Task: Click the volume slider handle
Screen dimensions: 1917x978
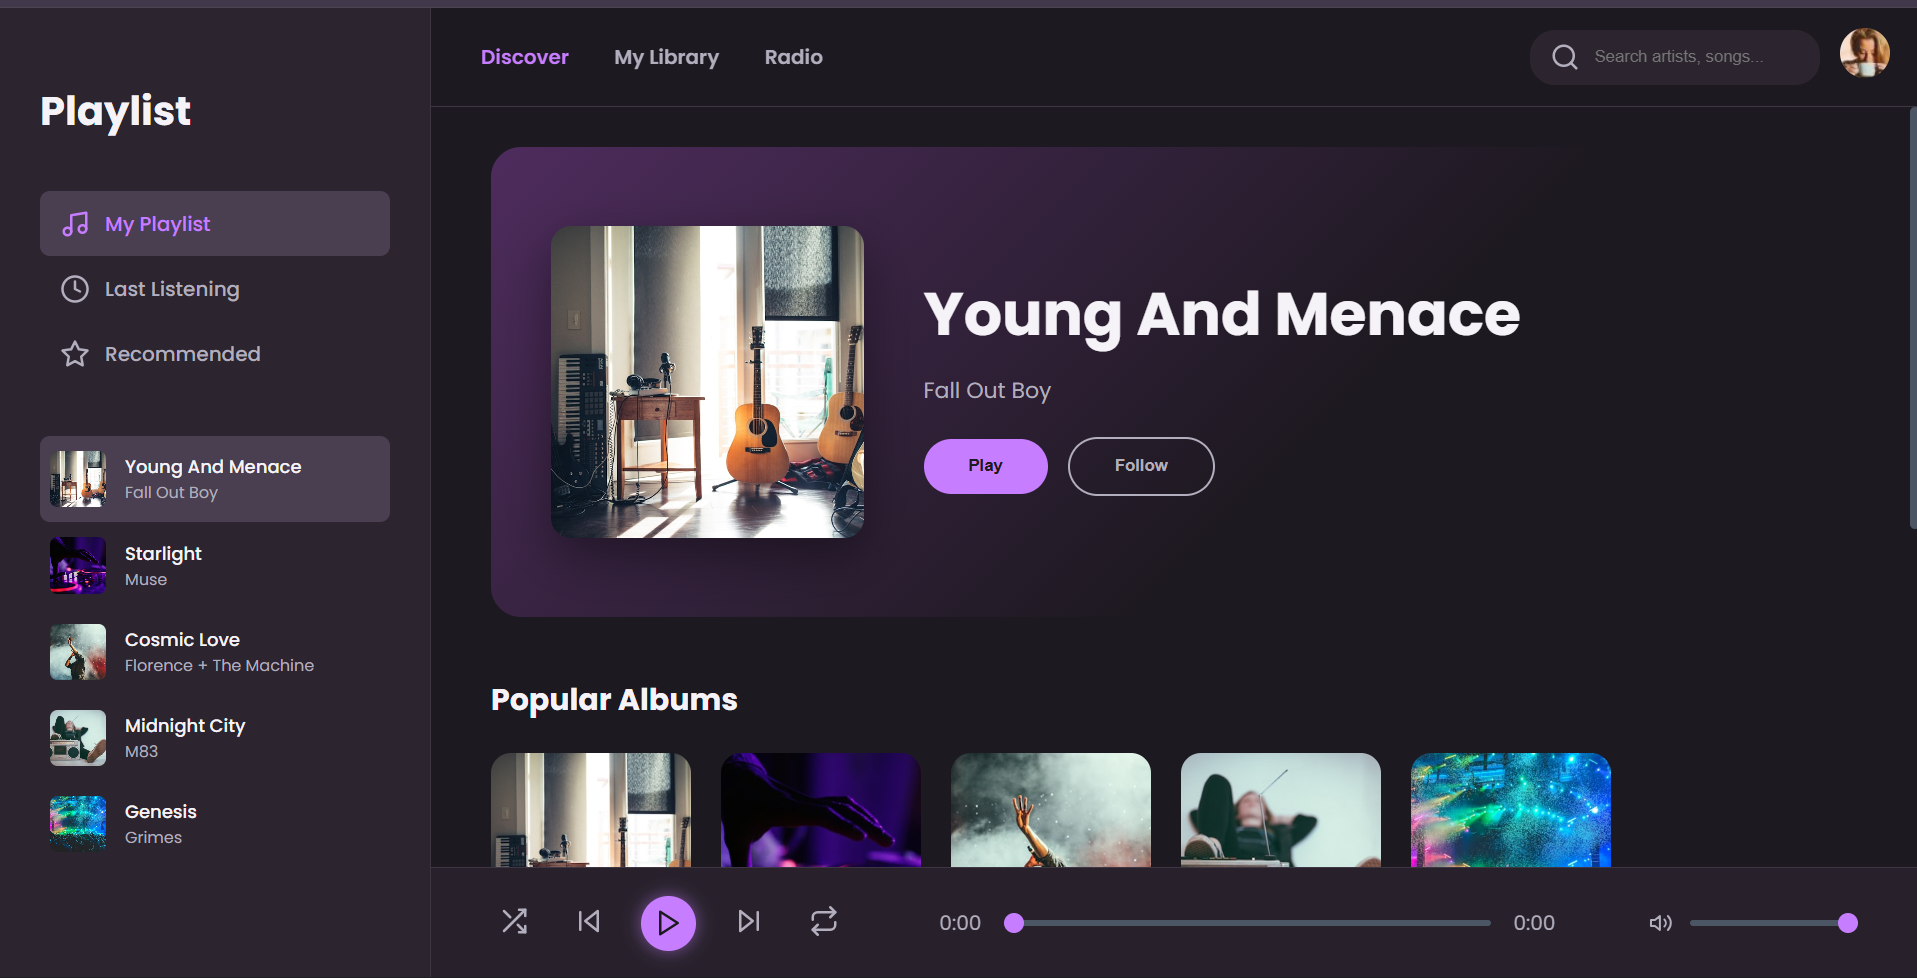Action: tap(1848, 923)
